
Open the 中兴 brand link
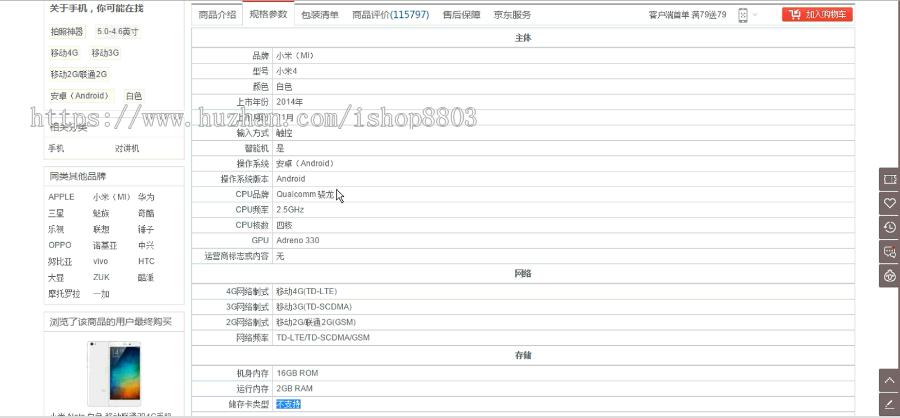pyautogui.click(x=146, y=245)
